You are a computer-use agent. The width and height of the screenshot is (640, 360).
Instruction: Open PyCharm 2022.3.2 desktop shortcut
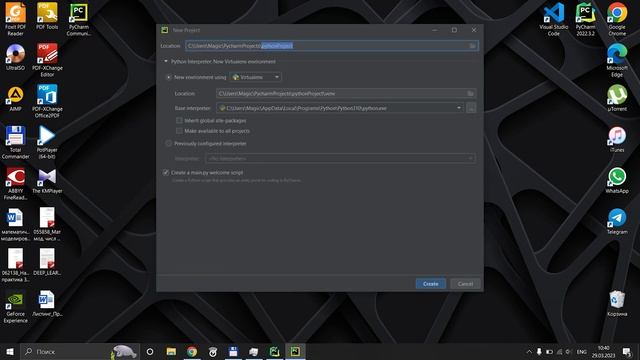585,19
